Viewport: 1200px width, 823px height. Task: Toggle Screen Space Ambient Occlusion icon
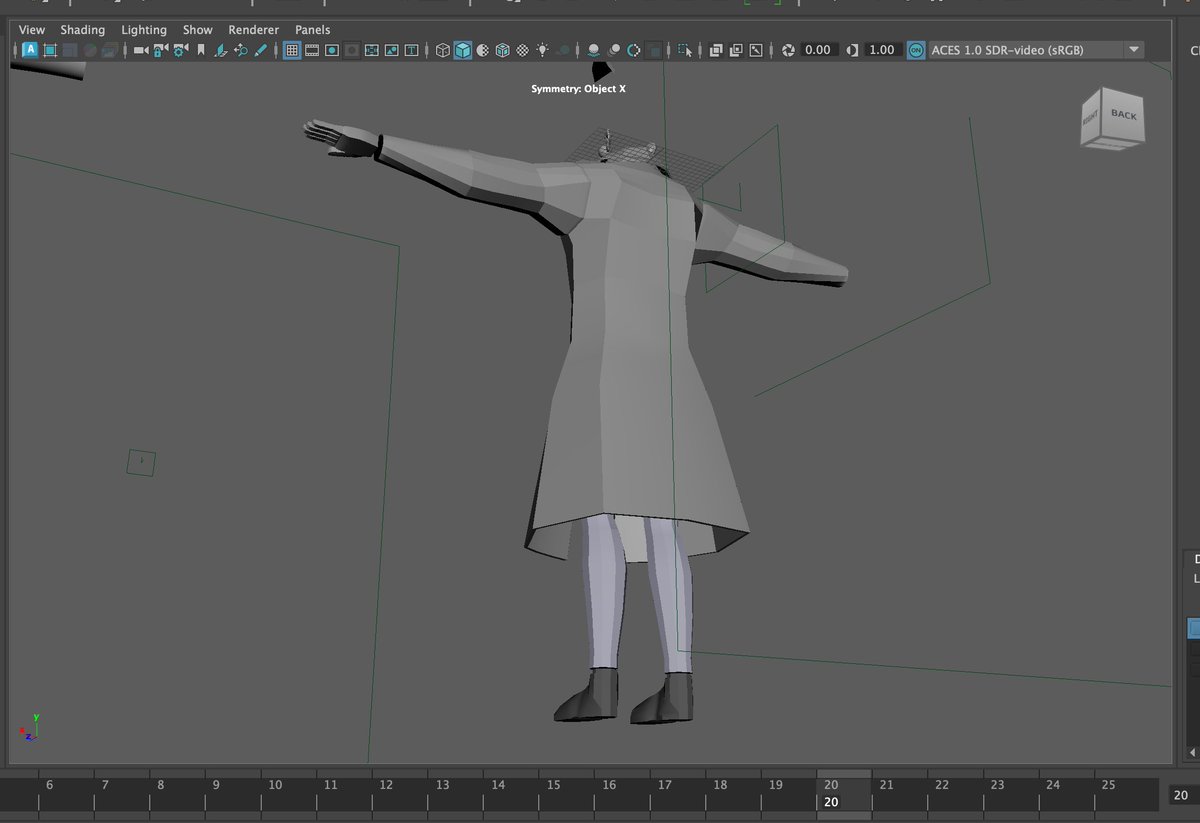[594, 49]
